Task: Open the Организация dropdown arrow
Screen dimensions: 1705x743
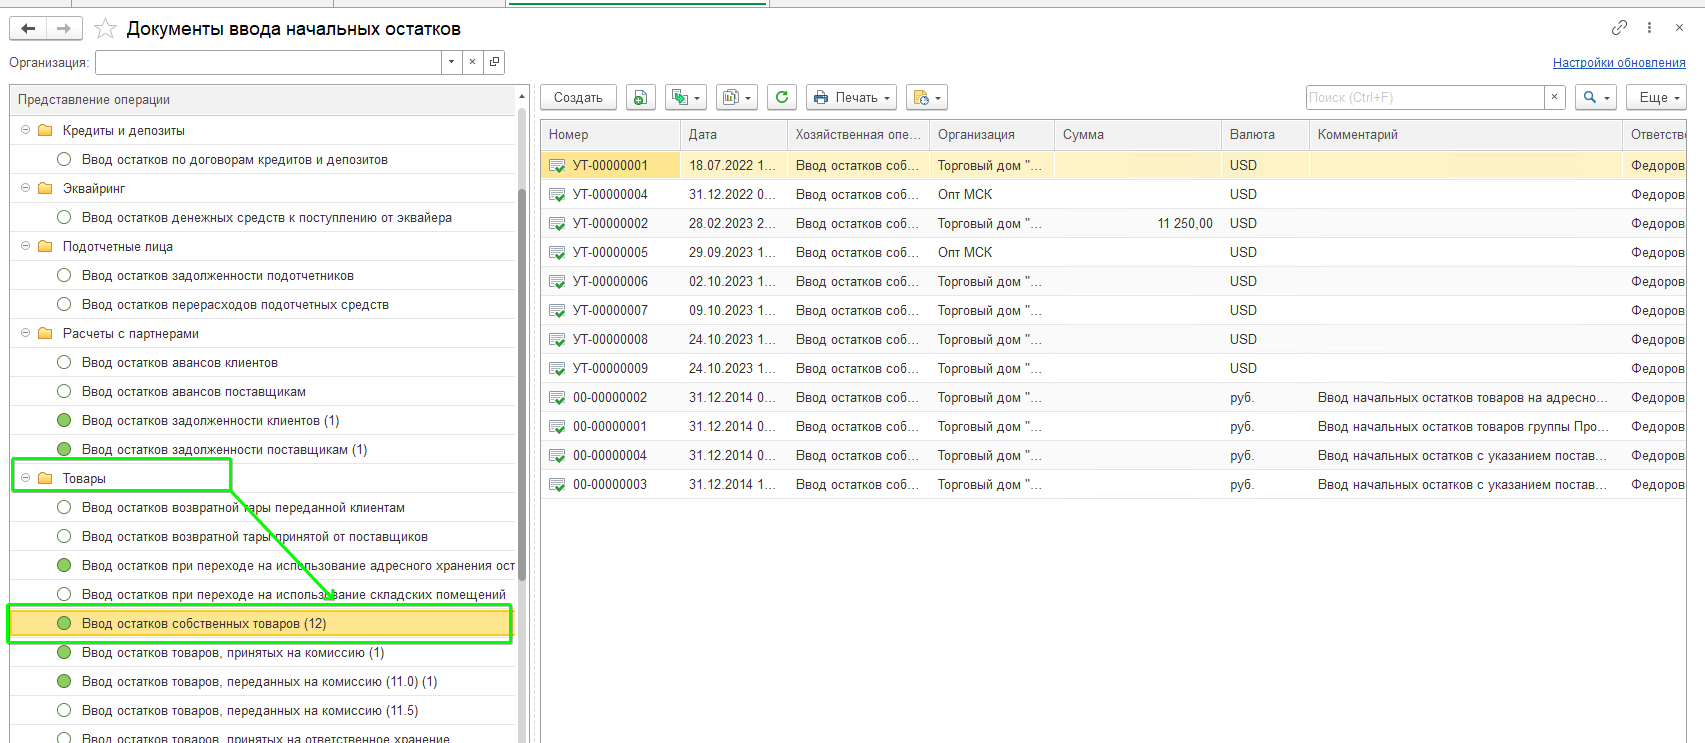Action: [x=452, y=62]
